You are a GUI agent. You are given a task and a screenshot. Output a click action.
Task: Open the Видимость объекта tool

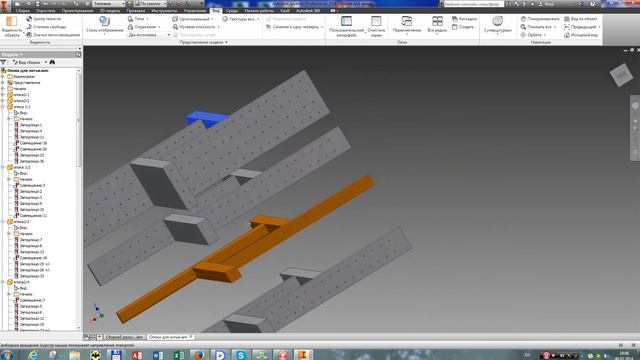[11, 27]
